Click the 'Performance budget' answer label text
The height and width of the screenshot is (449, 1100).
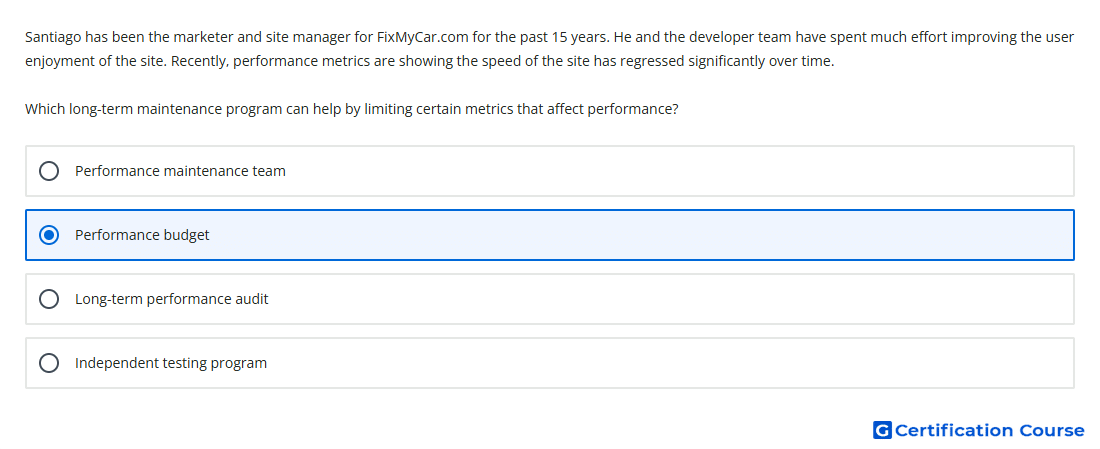(x=142, y=235)
